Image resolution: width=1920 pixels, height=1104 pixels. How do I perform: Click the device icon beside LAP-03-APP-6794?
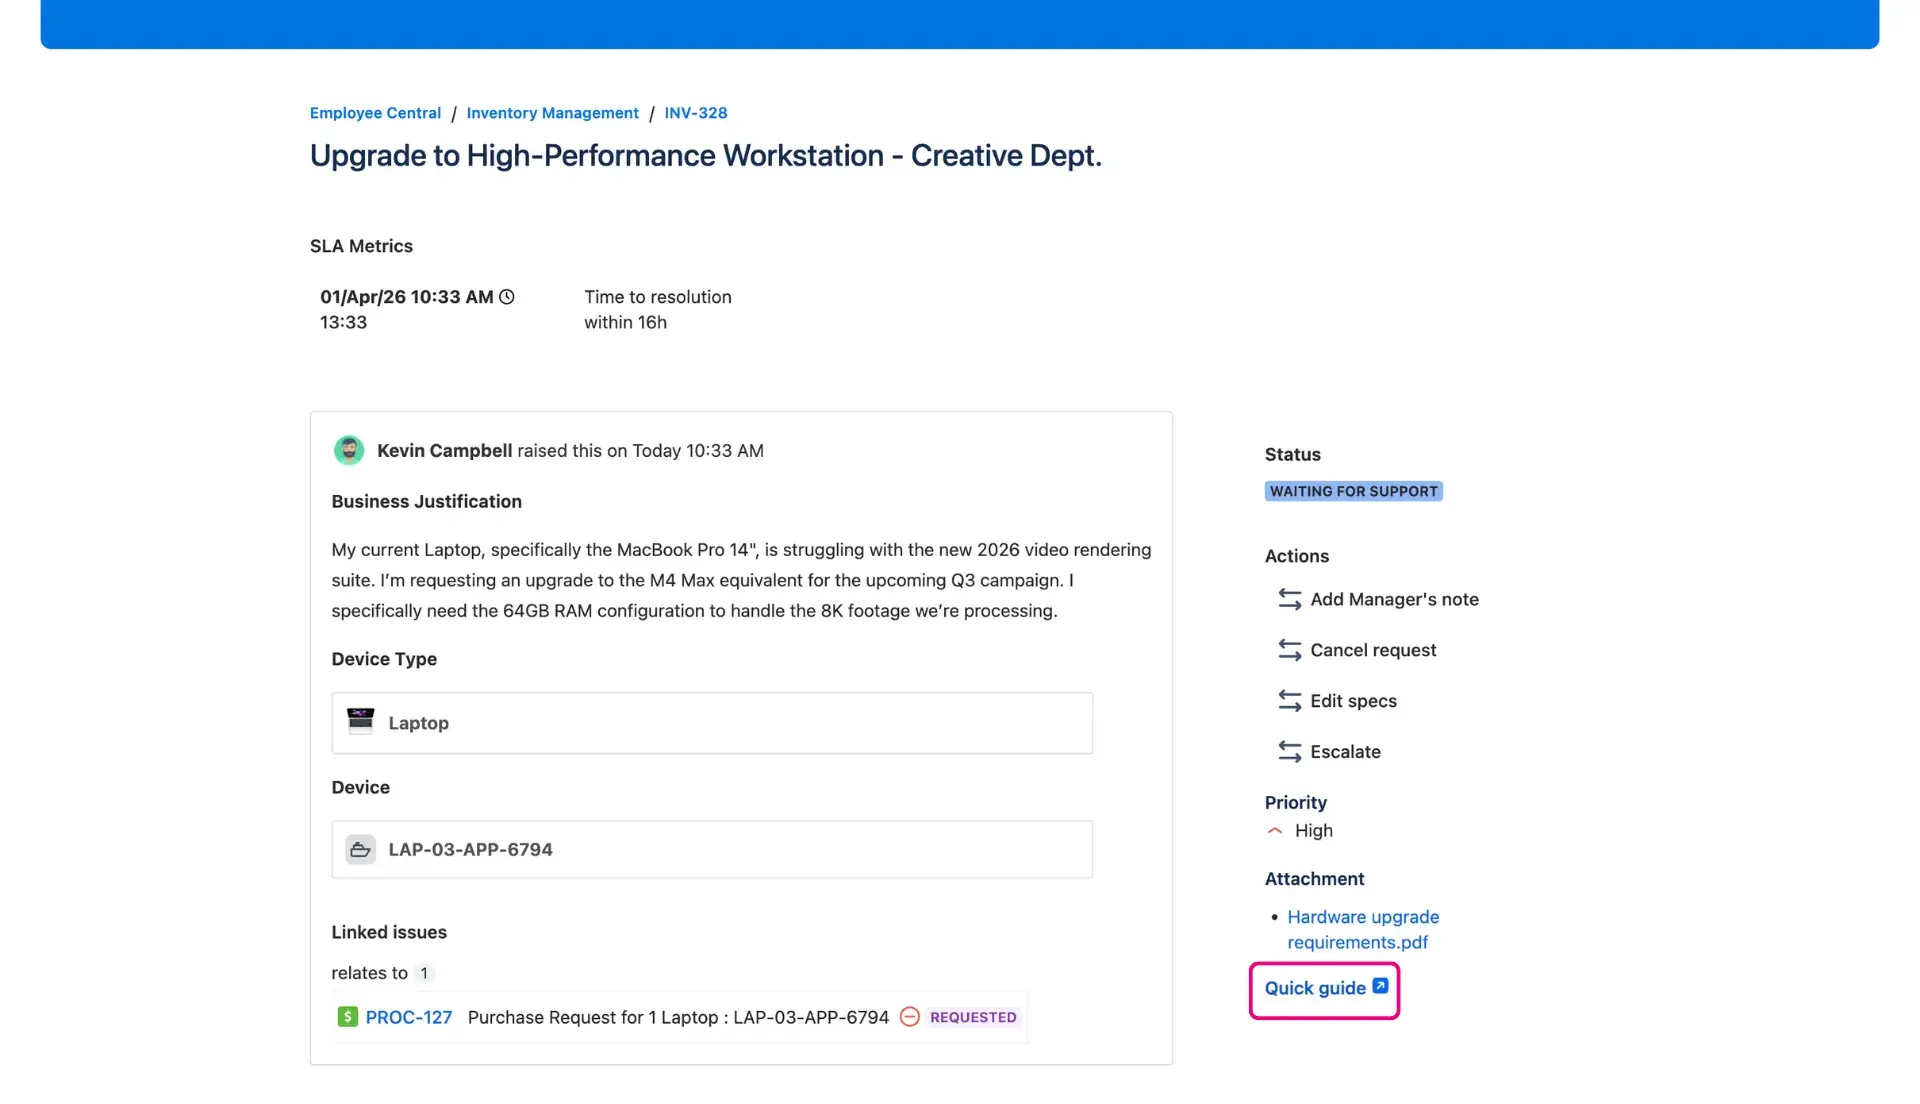[x=361, y=849]
